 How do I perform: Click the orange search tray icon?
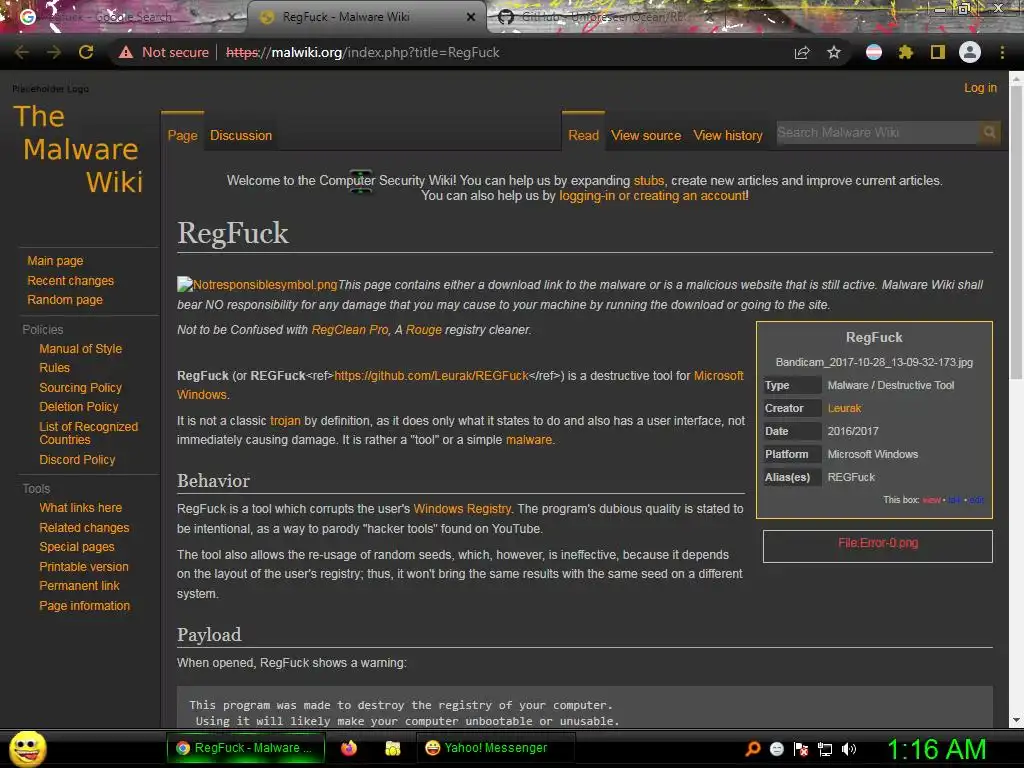pos(753,748)
